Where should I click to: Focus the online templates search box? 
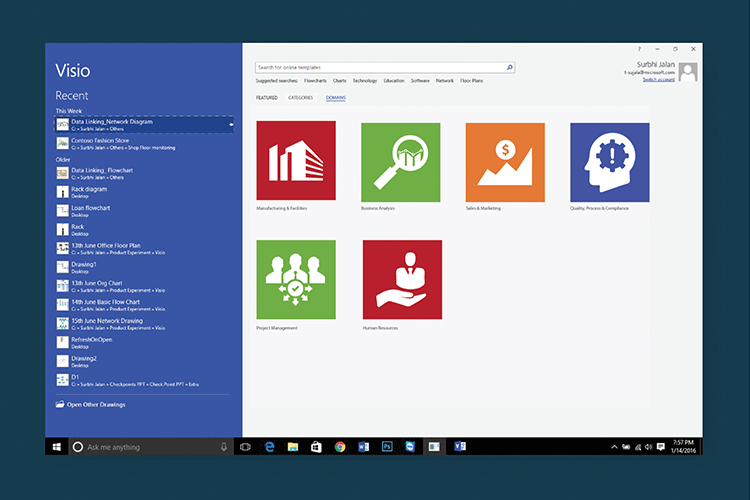pos(380,68)
